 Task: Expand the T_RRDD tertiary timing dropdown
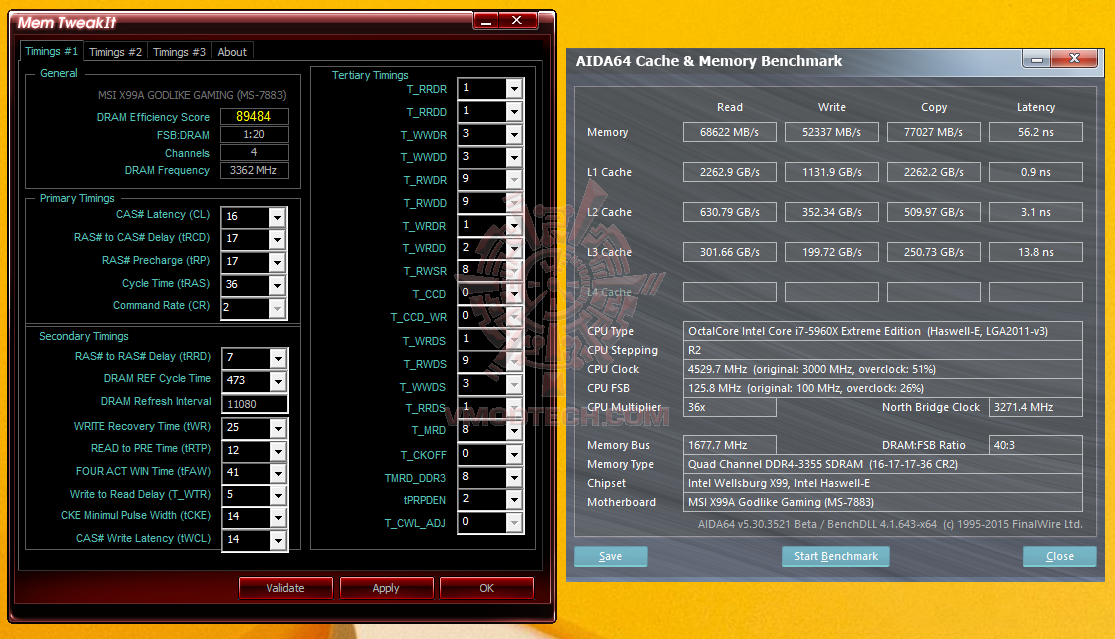pos(514,111)
